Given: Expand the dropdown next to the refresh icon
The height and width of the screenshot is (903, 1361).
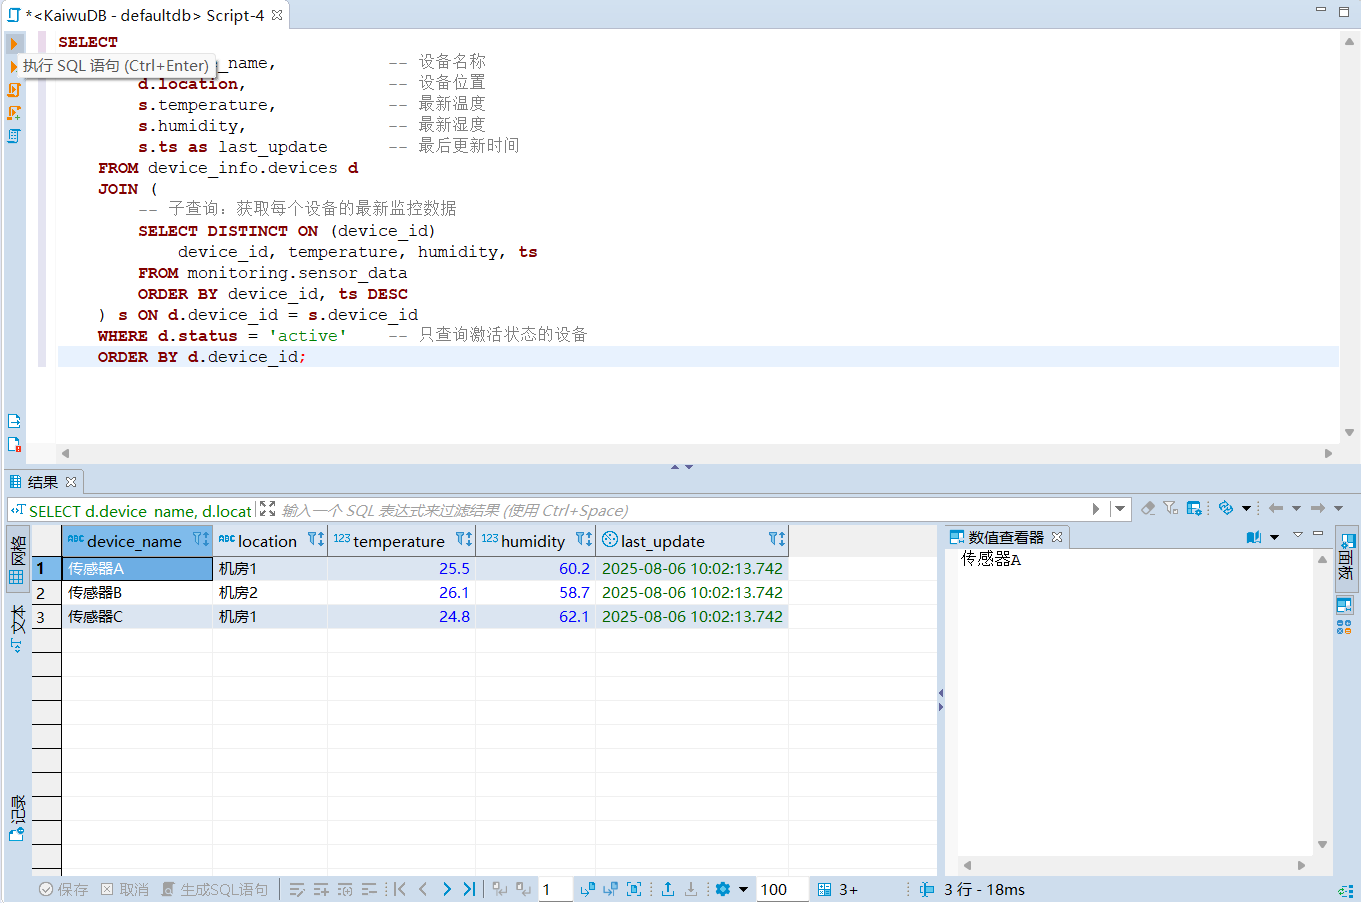Looking at the screenshot, I should click(1246, 509).
